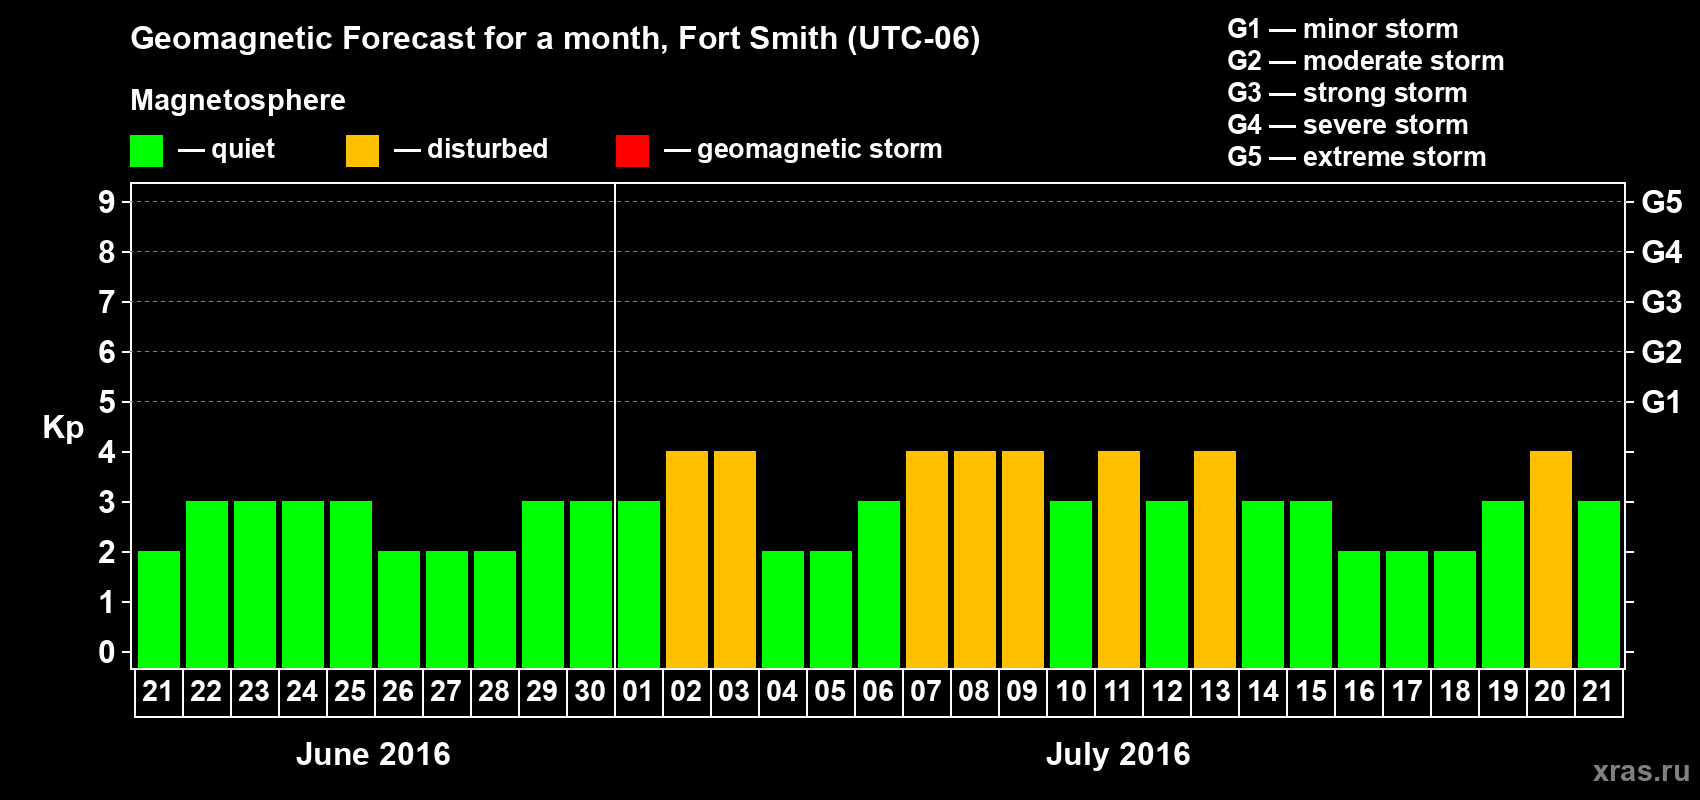The width and height of the screenshot is (1700, 800).
Task: Select the July 09 orange bar
Action: click(x=1023, y=559)
